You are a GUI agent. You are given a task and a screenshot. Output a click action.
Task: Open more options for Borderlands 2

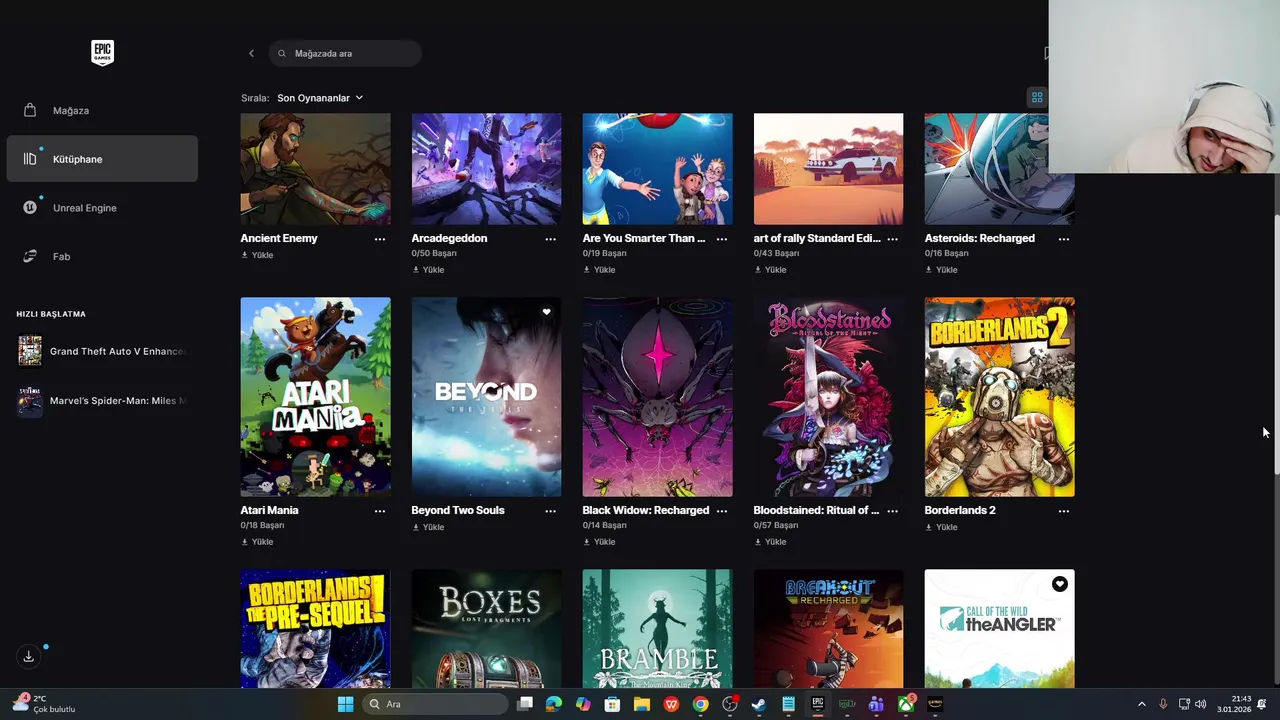tap(1064, 511)
